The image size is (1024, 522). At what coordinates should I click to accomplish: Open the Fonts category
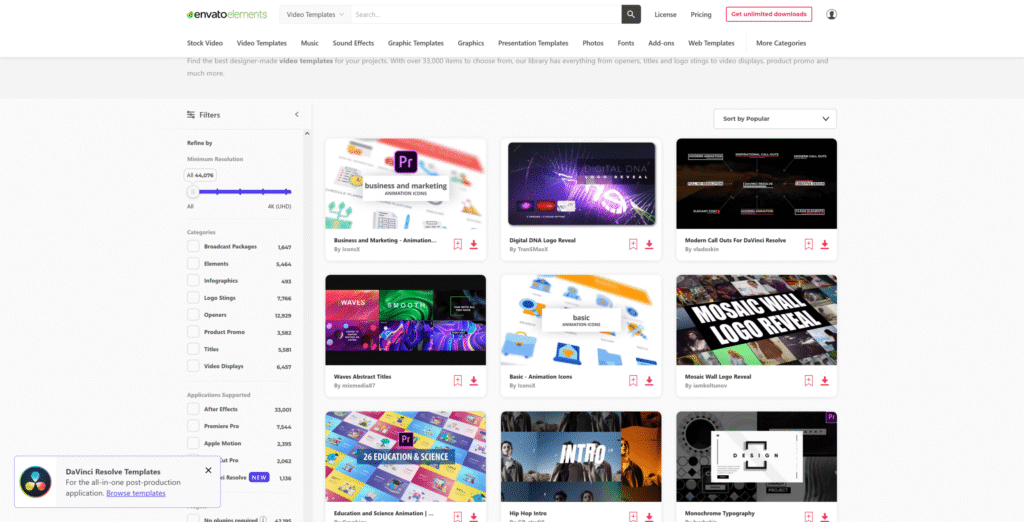click(x=626, y=43)
